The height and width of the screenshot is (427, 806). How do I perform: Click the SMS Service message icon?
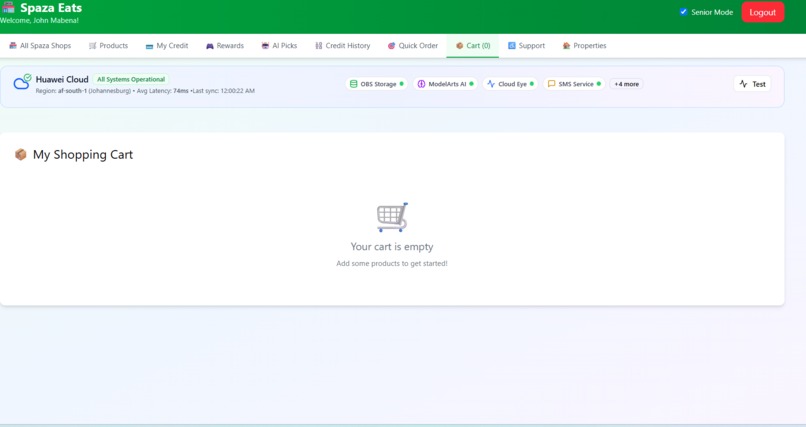click(x=552, y=84)
